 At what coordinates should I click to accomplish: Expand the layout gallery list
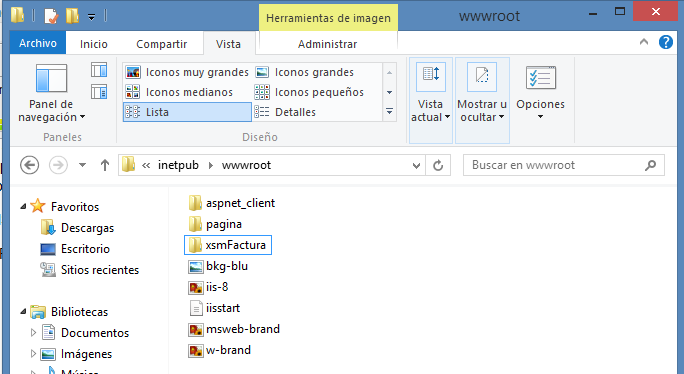click(x=390, y=112)
